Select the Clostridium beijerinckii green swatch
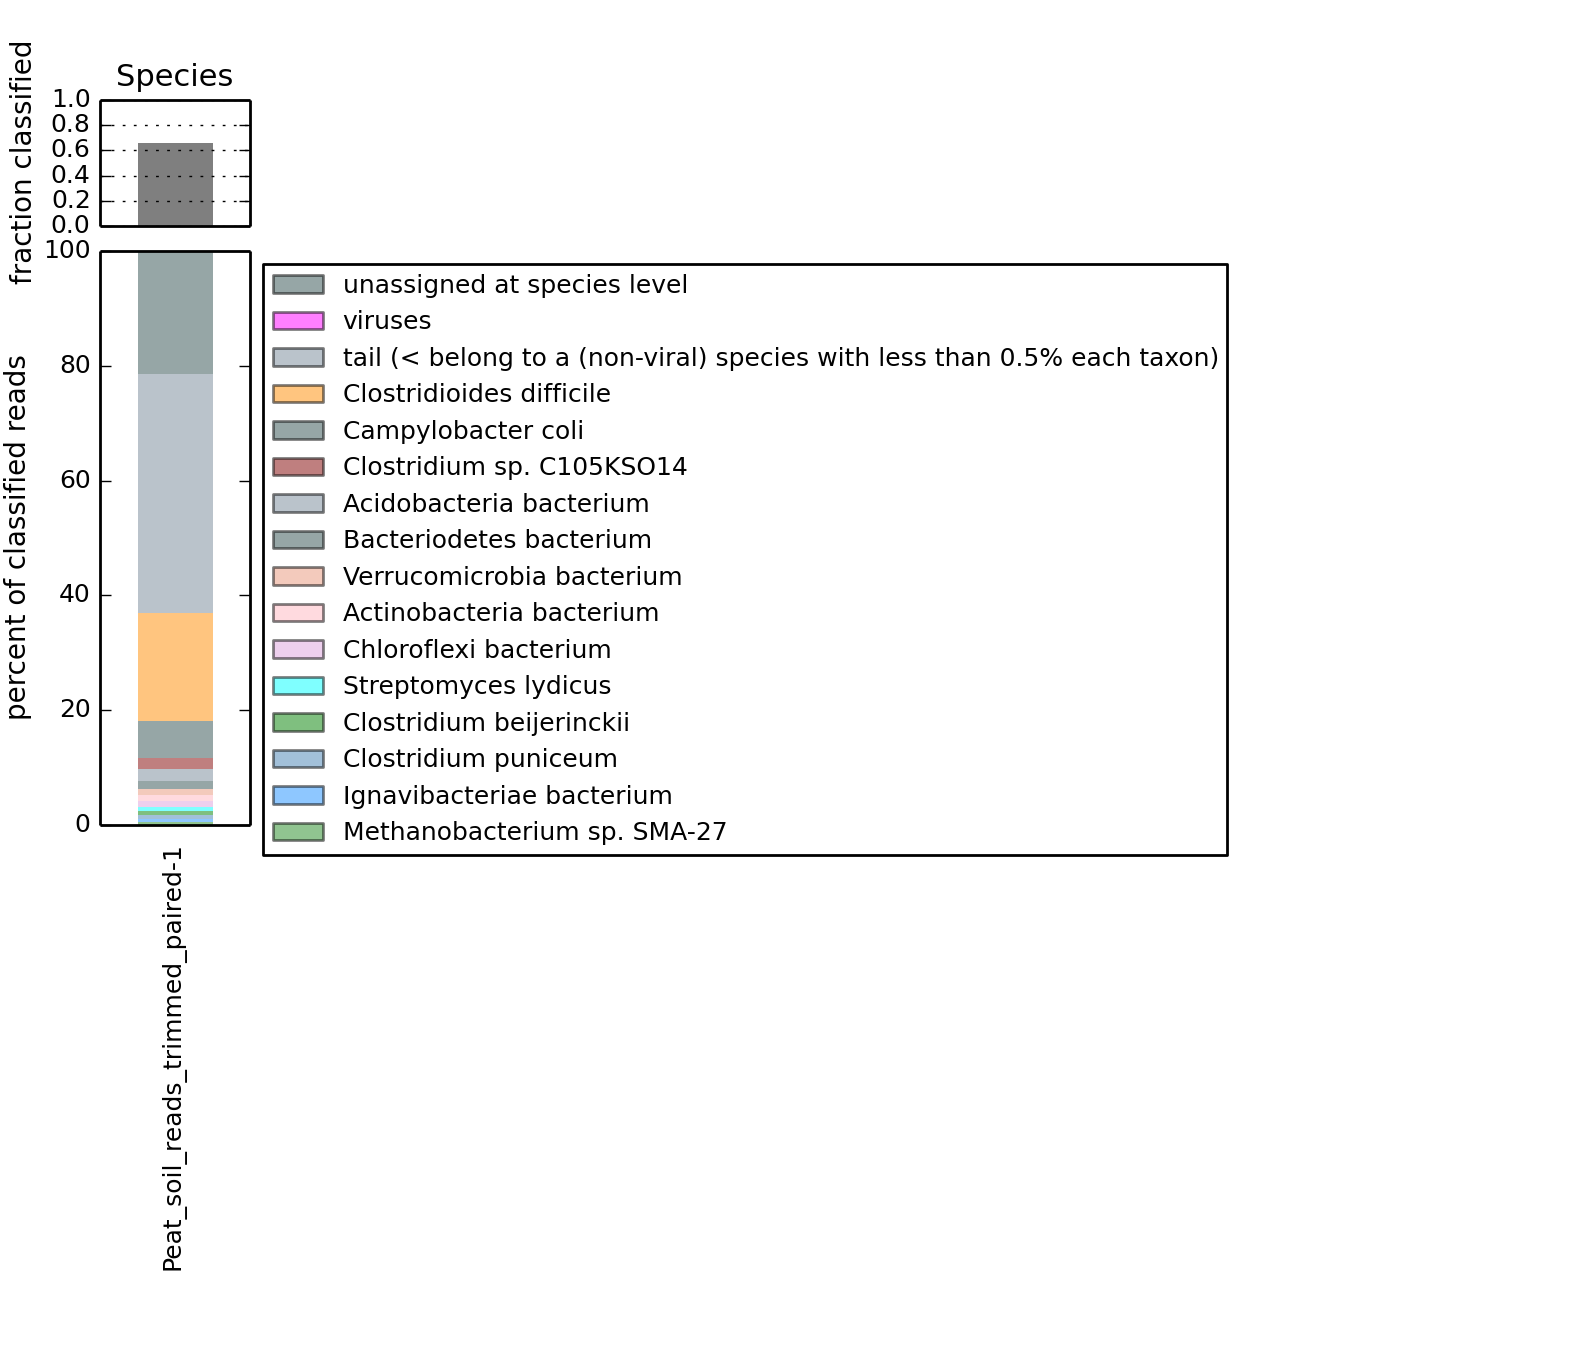1592x1362 pixels. click(x=298, y=723)
